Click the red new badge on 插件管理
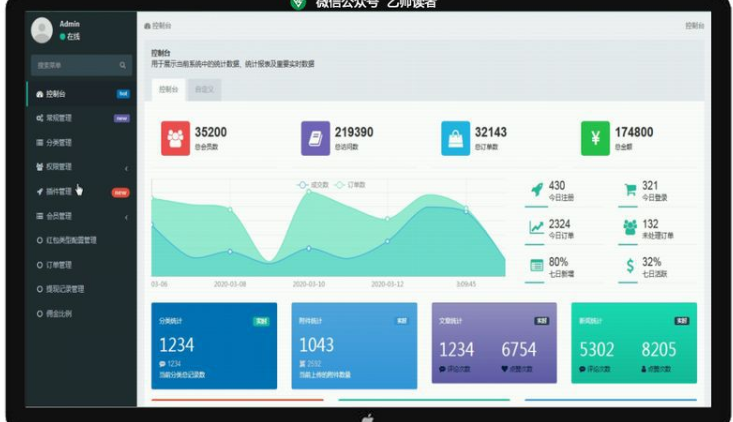Viewport: 733px width, 422px height. point(120,193)
